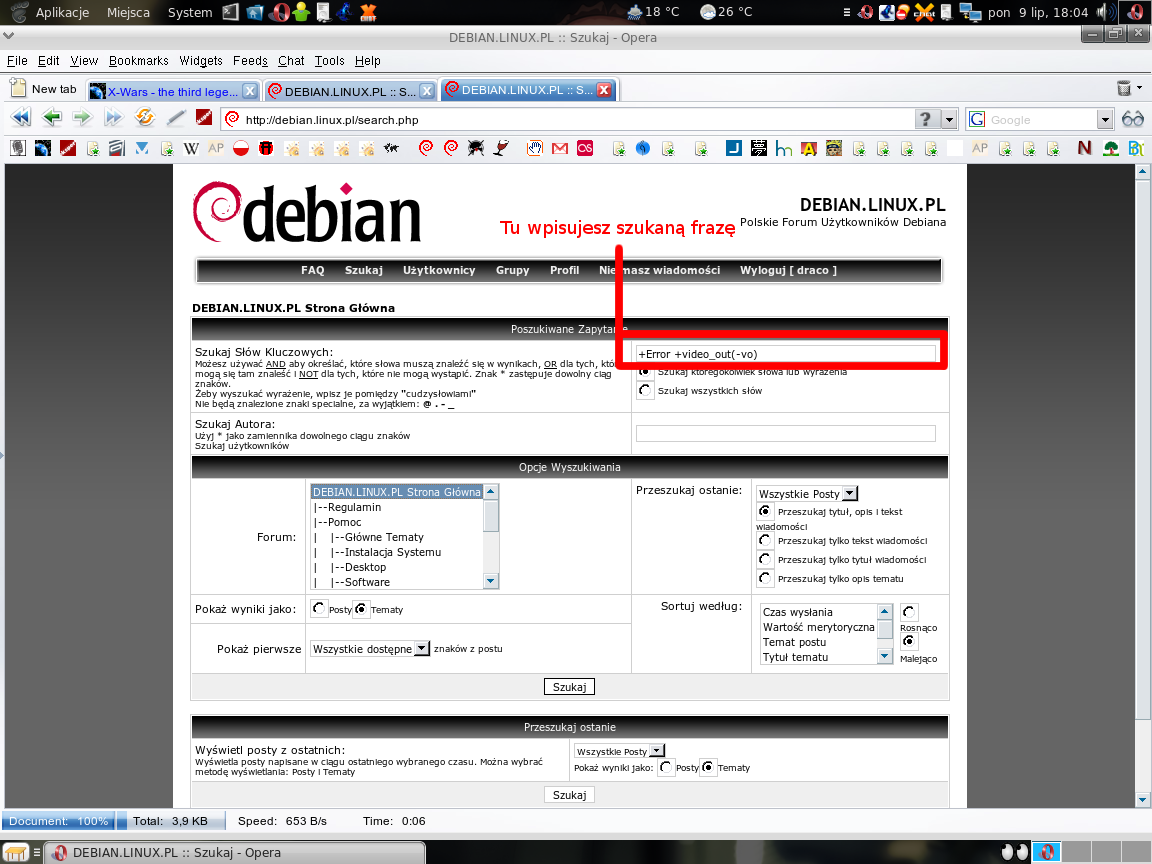Click the Debian logo on the forum

click(x=307, y=212)
